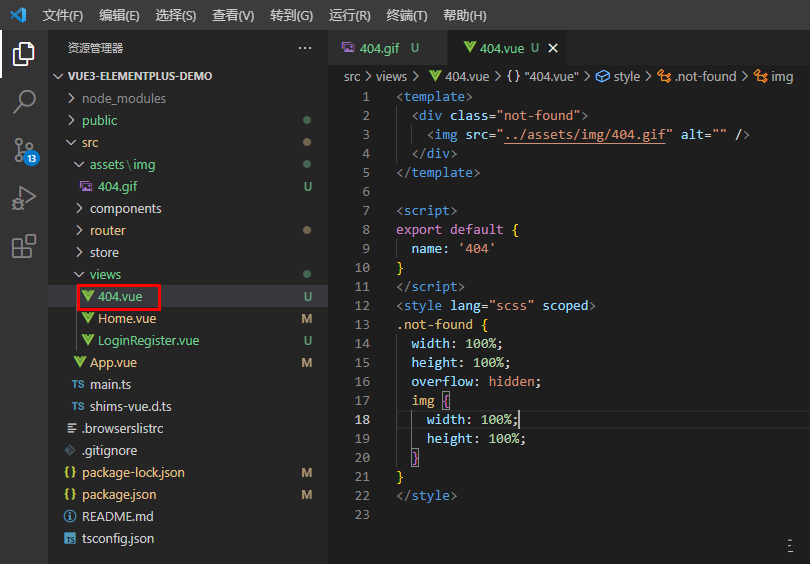Open the Run and Debug view

point(23,198)
